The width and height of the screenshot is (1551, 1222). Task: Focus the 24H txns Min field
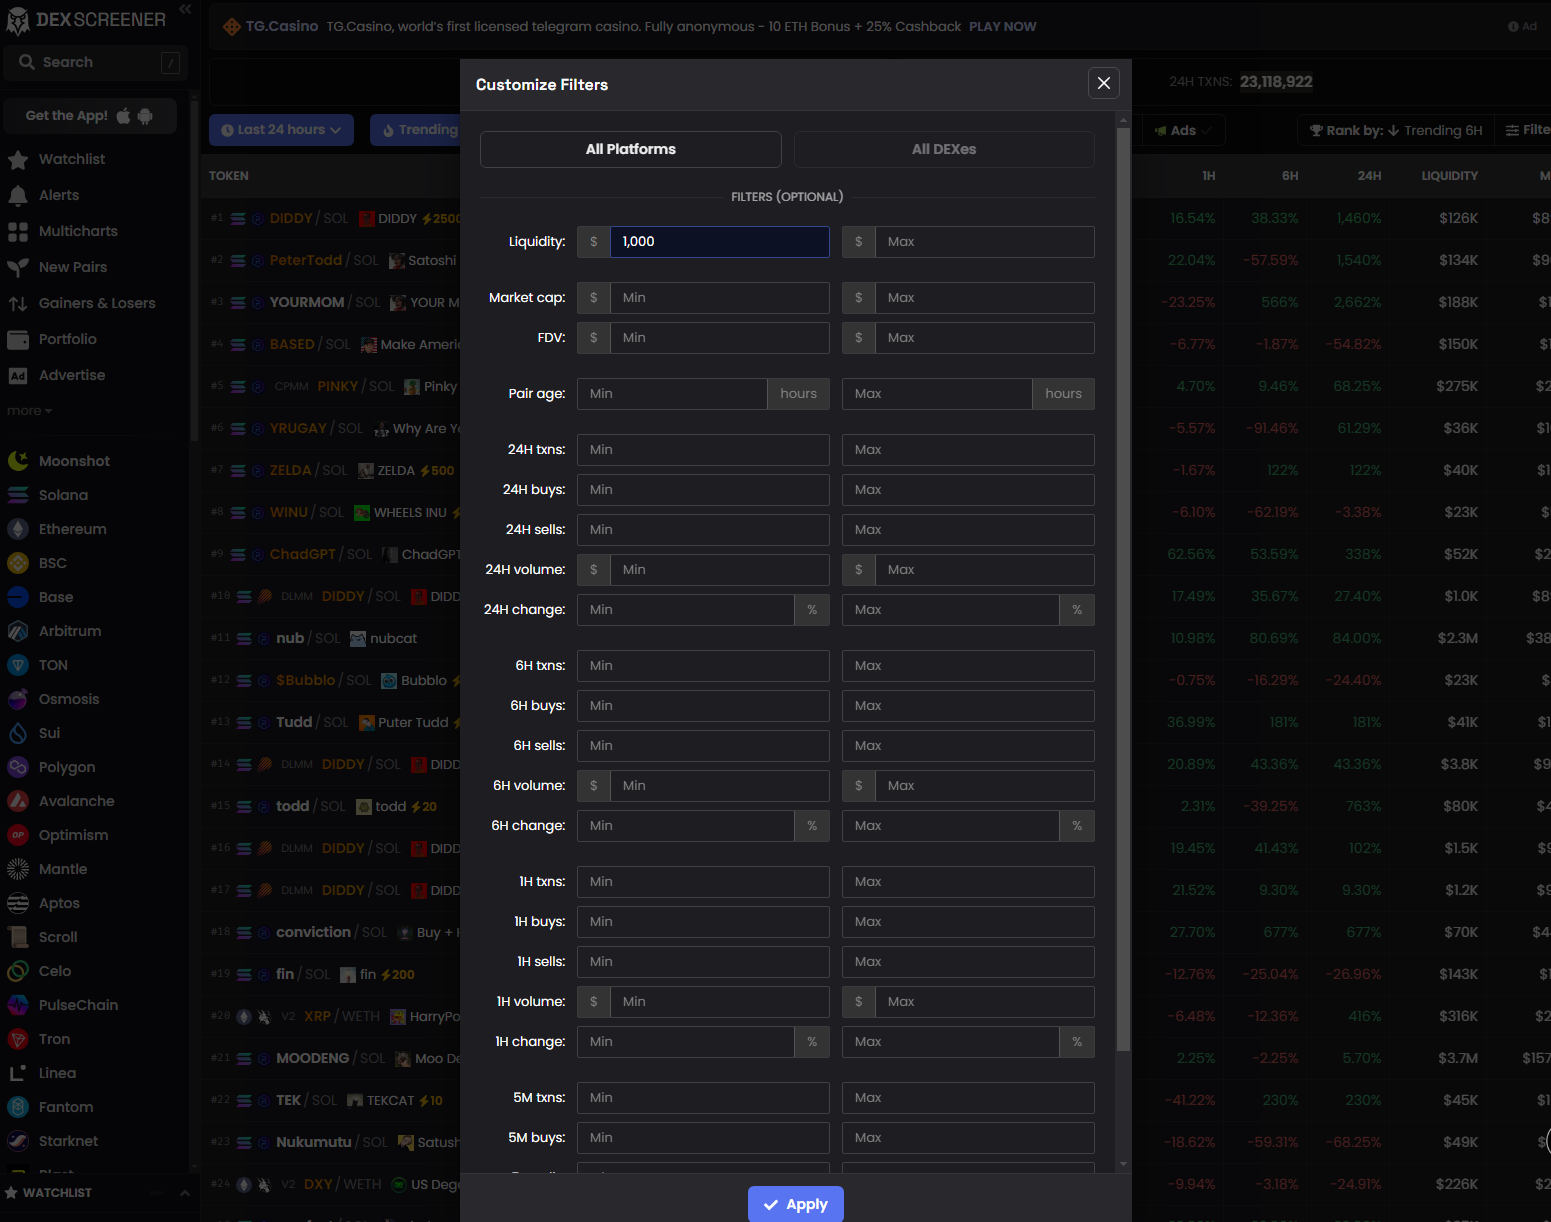pos(703,450)
